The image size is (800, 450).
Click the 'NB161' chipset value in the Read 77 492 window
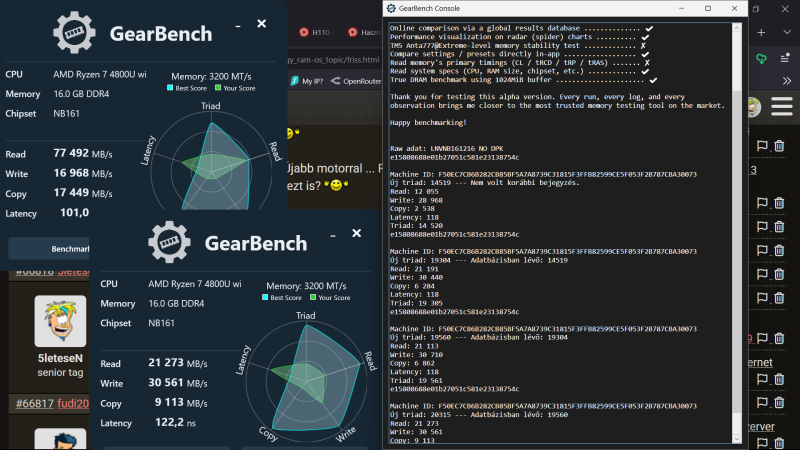(66, 113)
